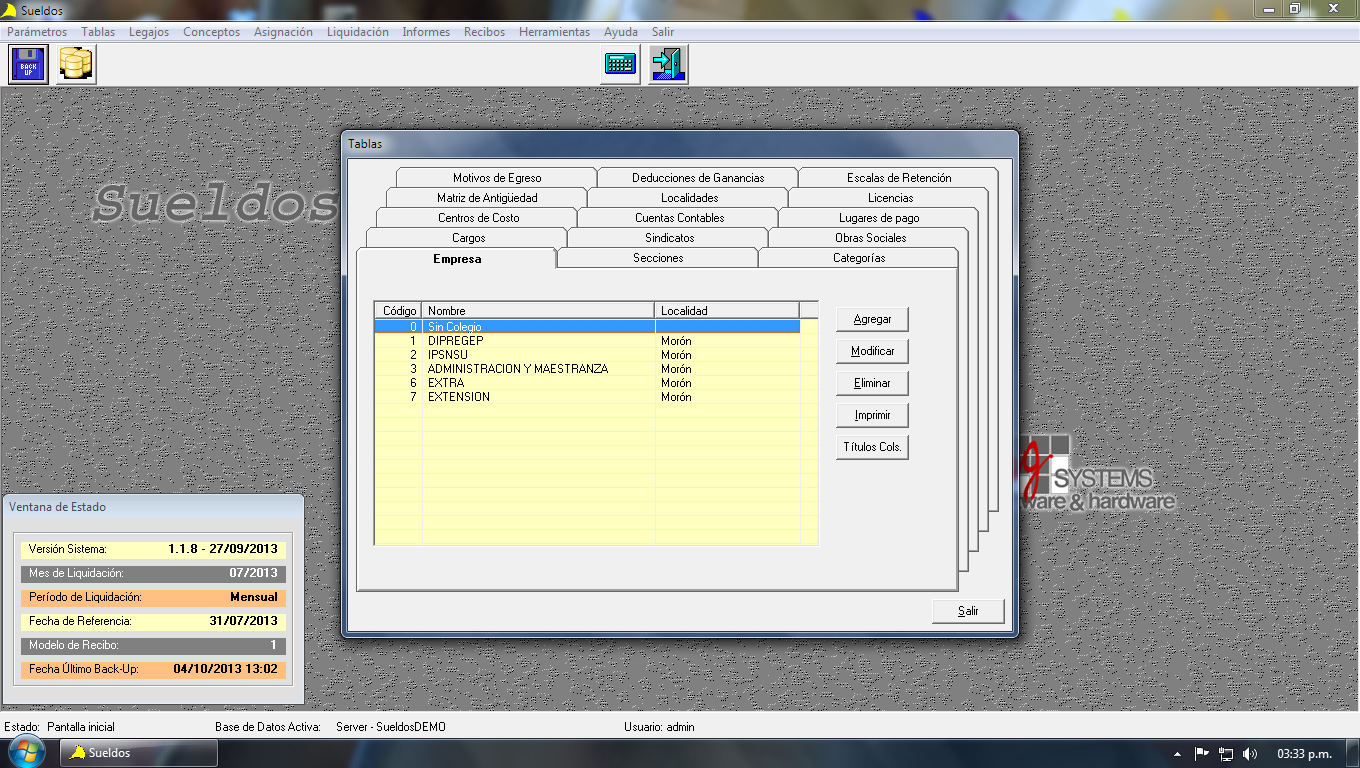
Task: Select the ADMINISTRACION Y MAESTRANZA row
Action: coord(517,369)
